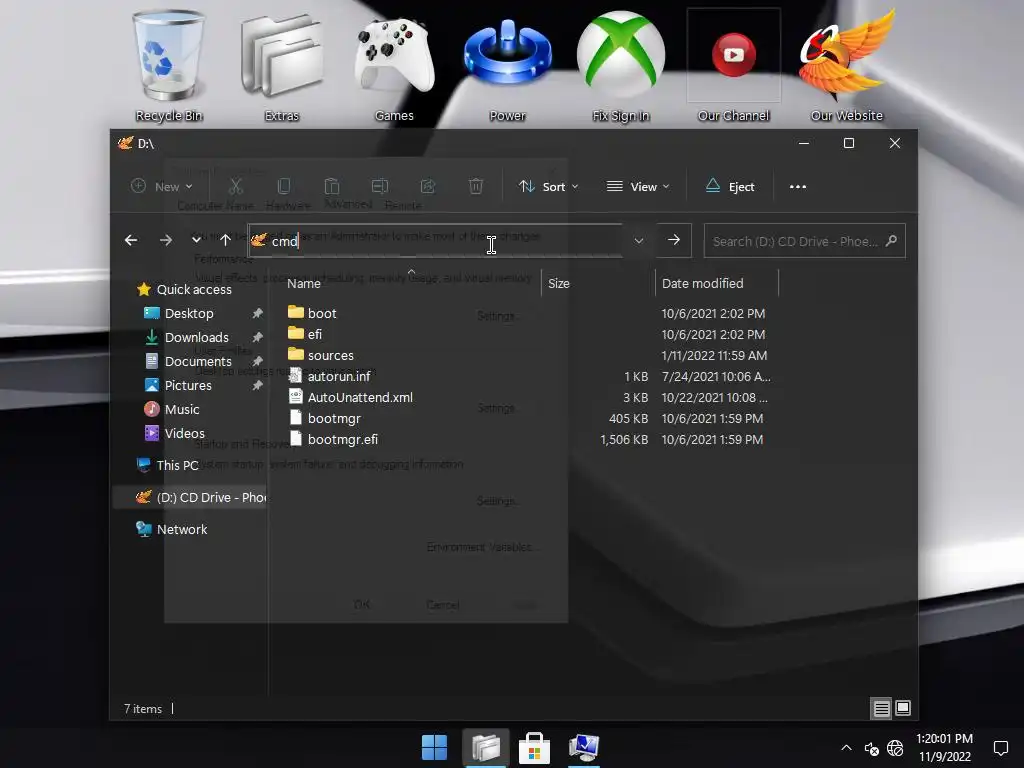Click the Delete trash icon in toolbar
1024x768 pixels.
point(476,186)
